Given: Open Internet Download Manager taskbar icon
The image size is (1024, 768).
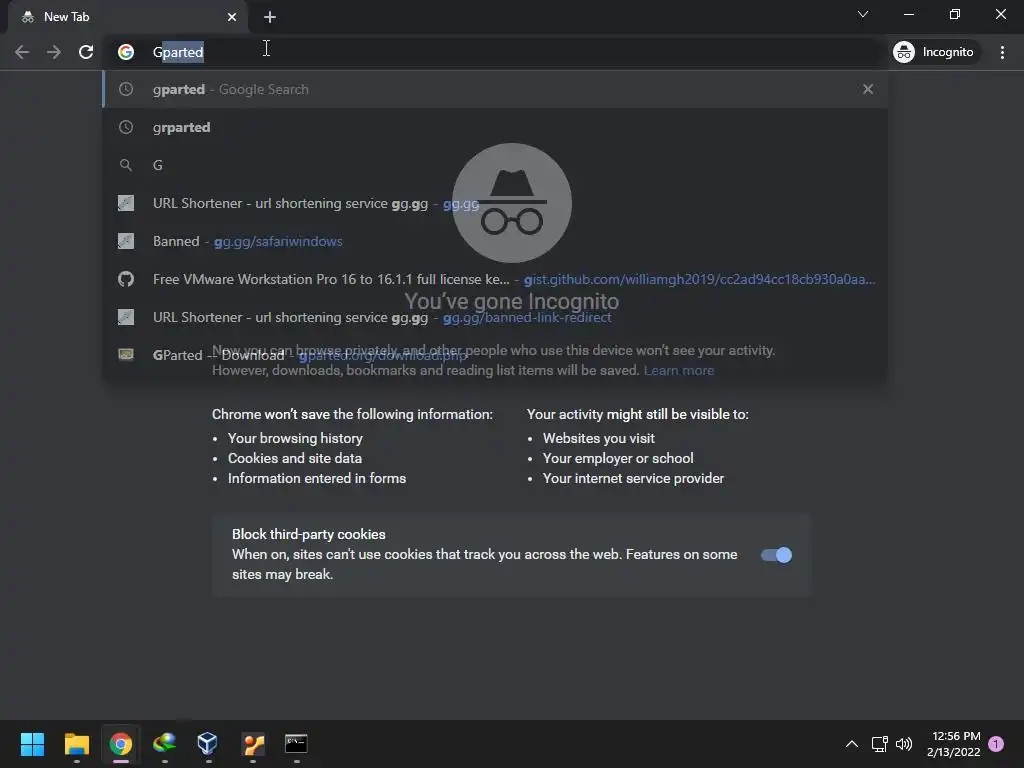Looking at the screenshot, I should (165, 744).
